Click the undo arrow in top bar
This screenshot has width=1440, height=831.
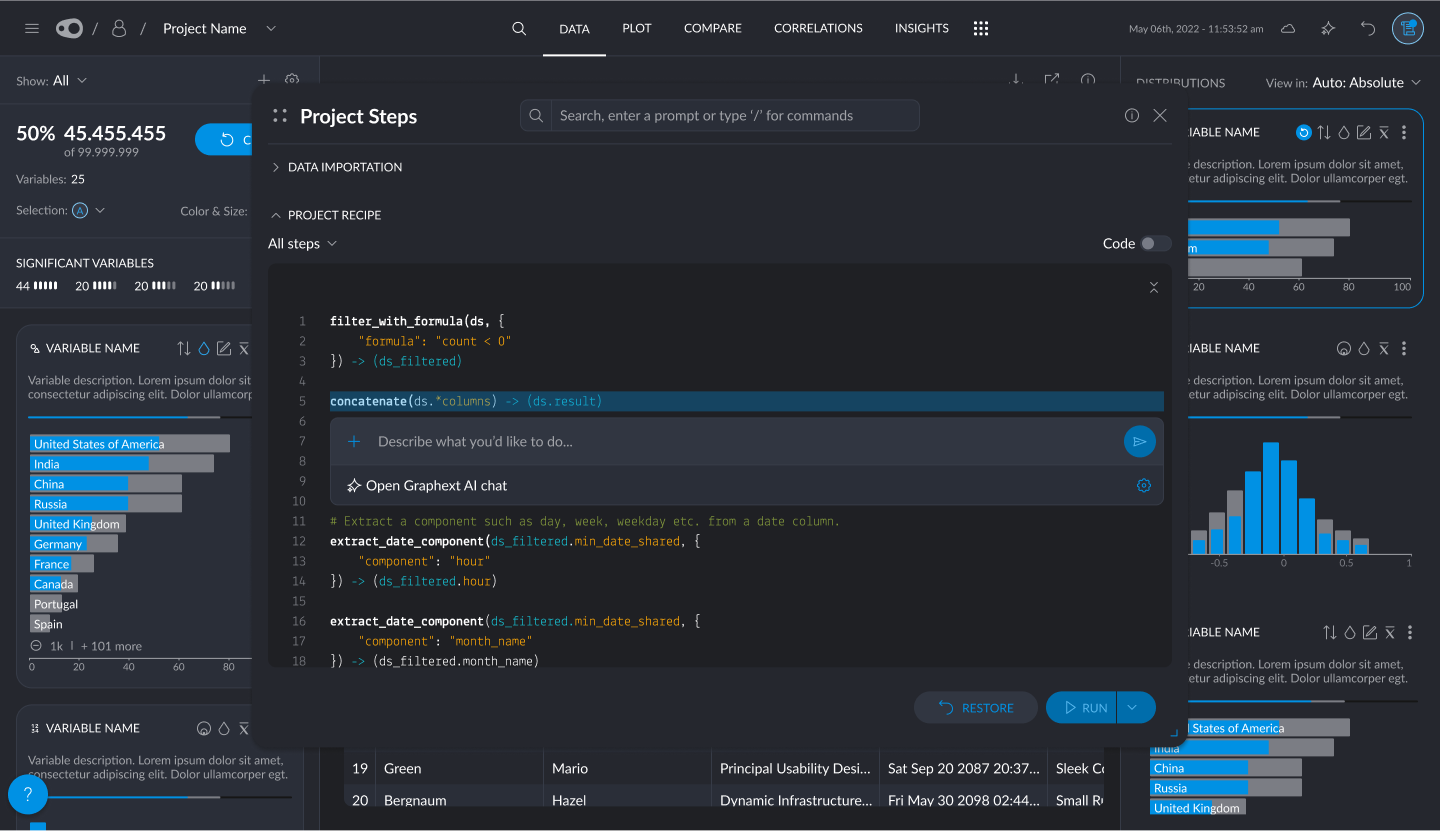click(x=1368, y=29)
